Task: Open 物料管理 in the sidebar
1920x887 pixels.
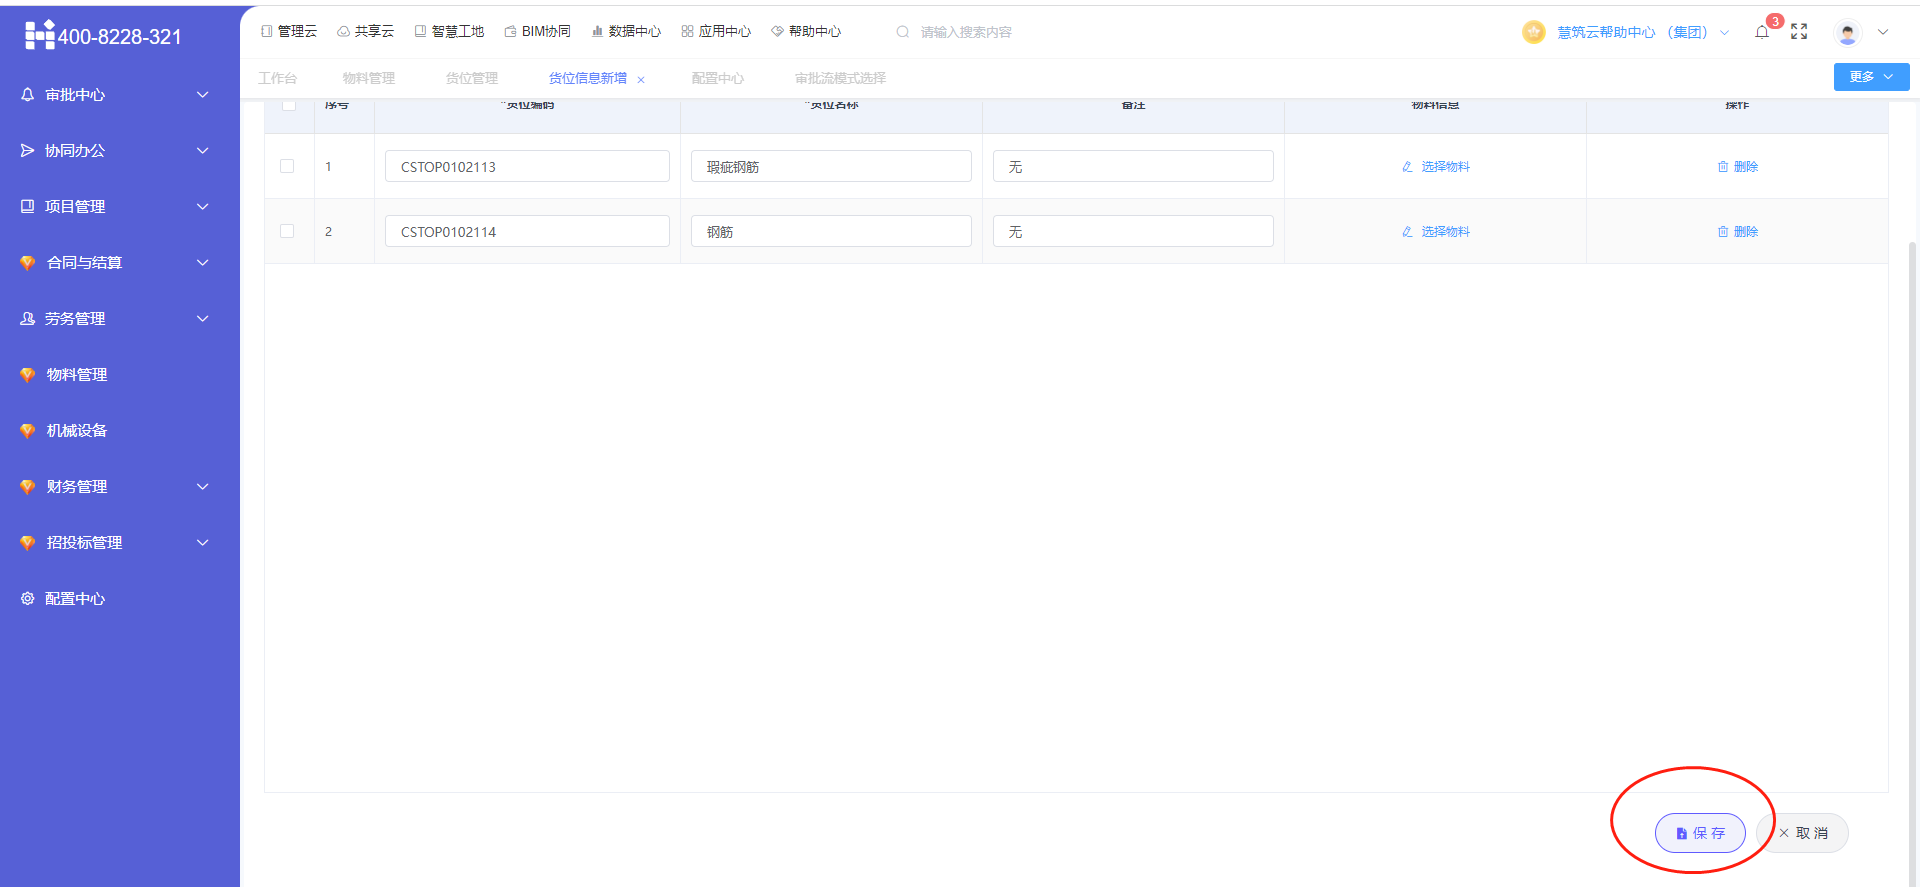Action: click(x=119, y=374)
